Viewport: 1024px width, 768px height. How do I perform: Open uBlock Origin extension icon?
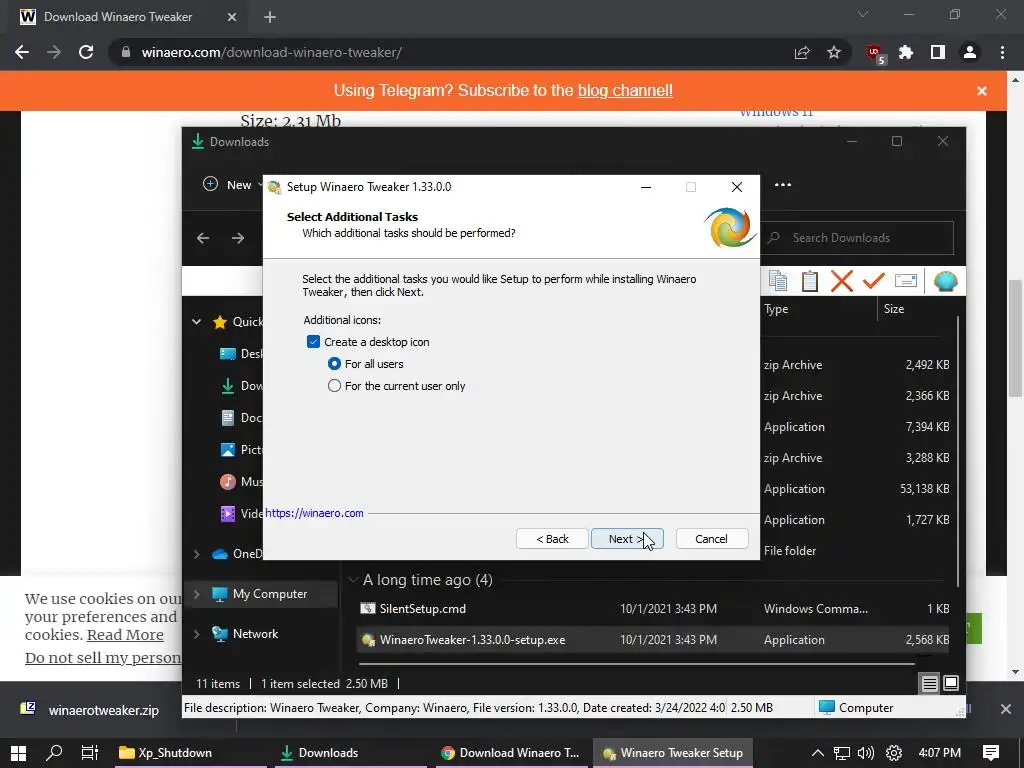pos(875,54)
